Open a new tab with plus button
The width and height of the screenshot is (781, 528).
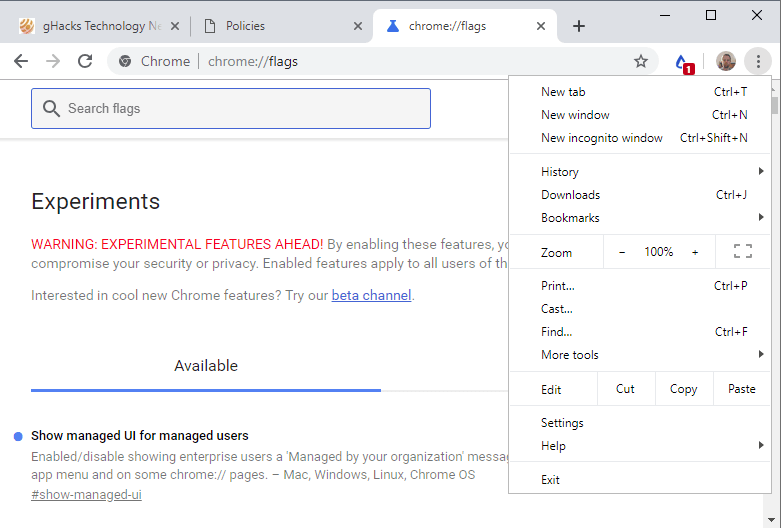579,26
